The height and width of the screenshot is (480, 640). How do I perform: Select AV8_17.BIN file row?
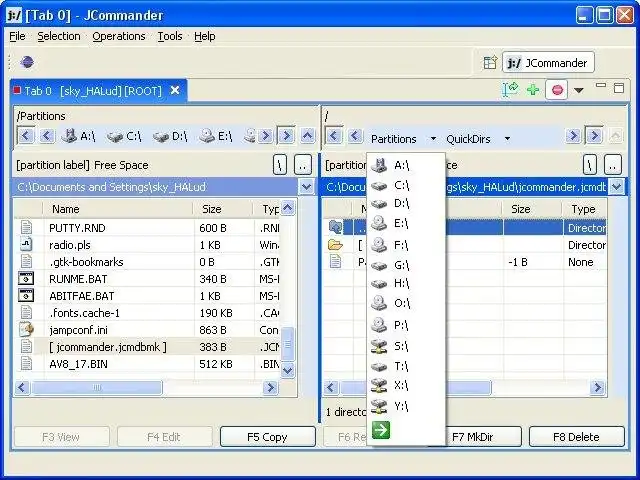pyautogui.click(x=147, y=364)
